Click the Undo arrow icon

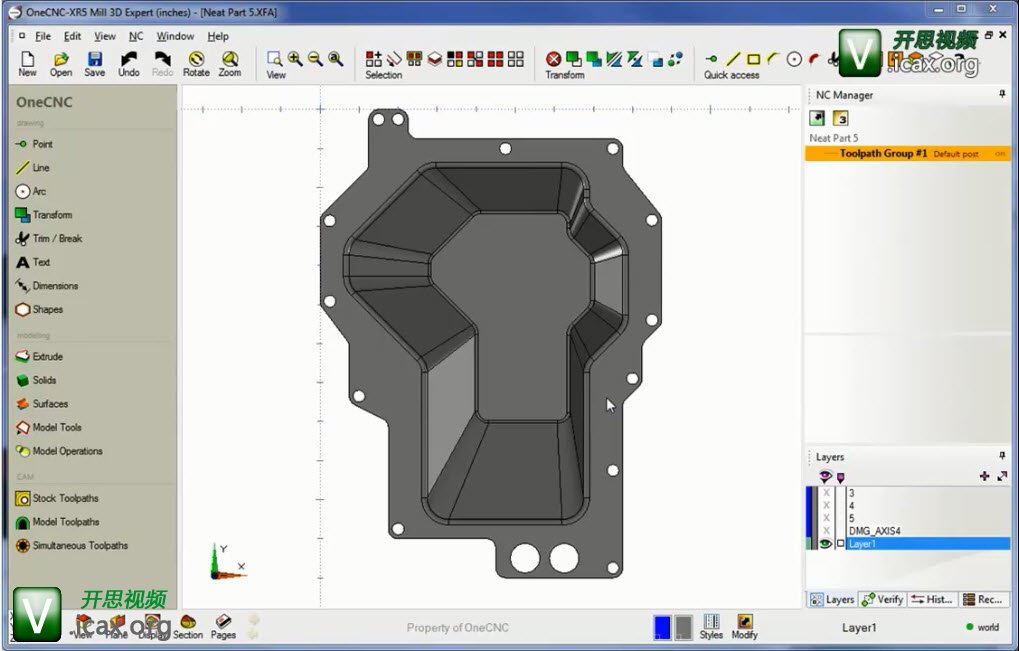coord(129,64)
